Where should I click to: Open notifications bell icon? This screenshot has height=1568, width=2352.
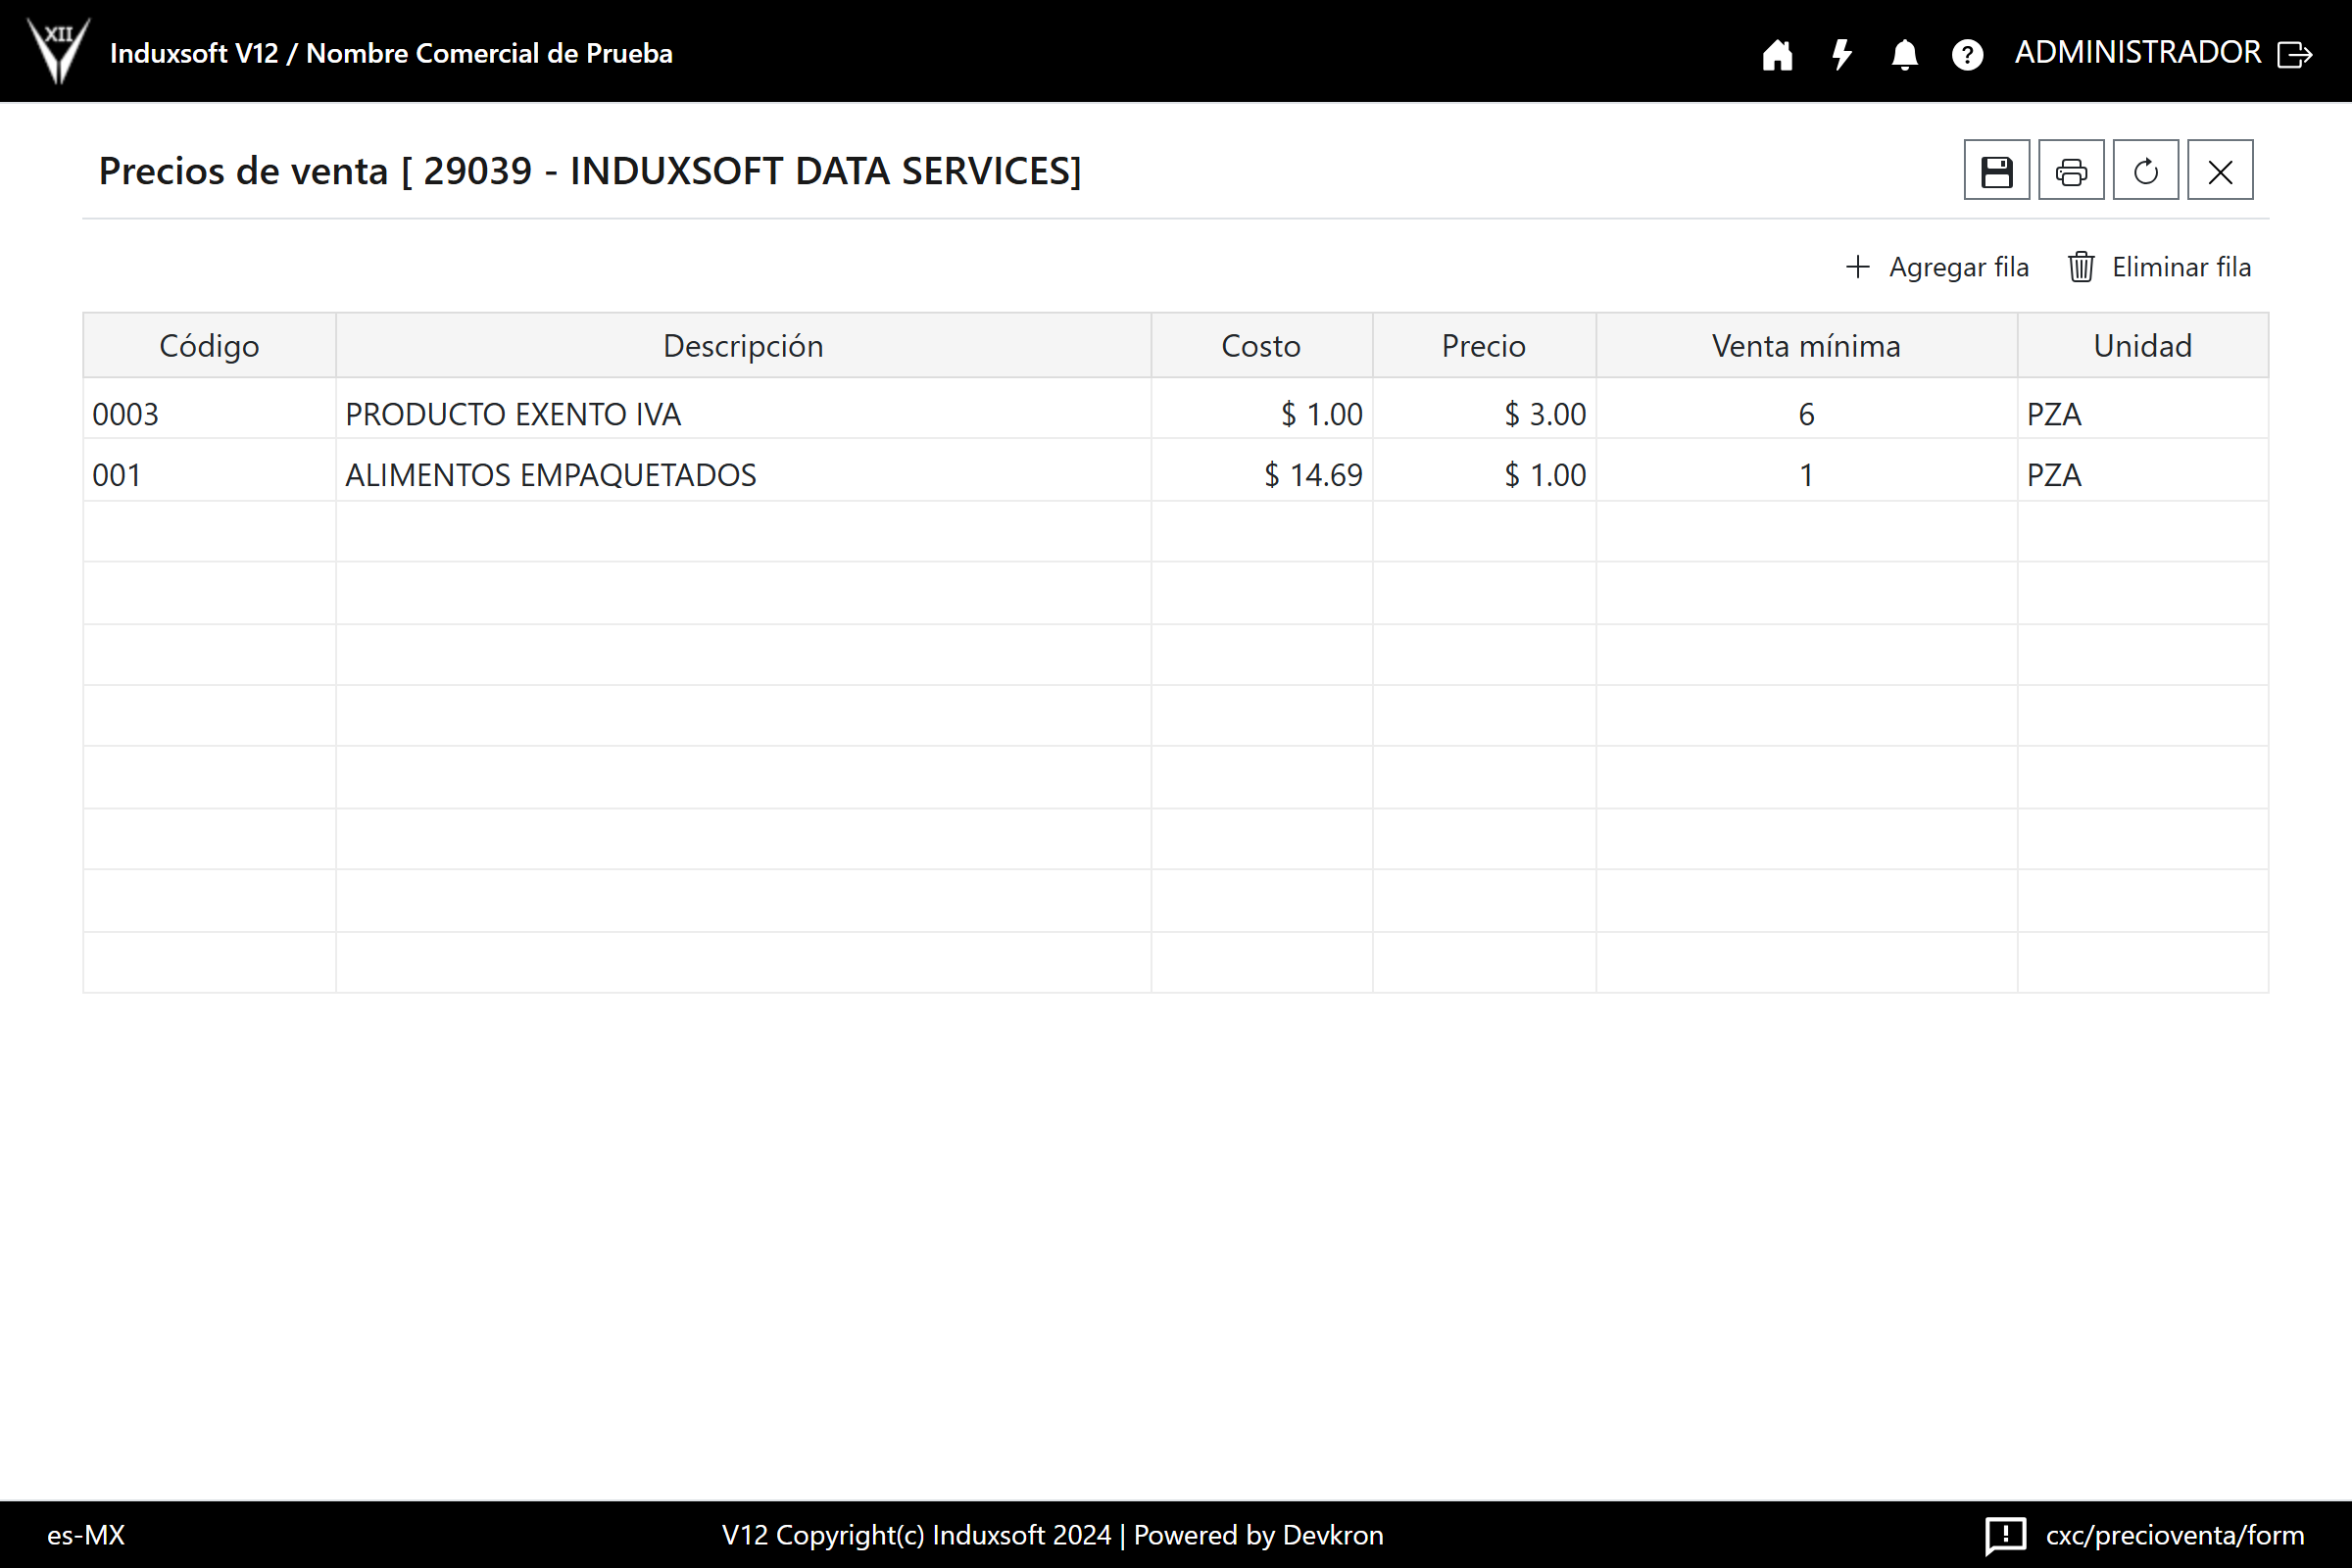[x=1904, y=54]
